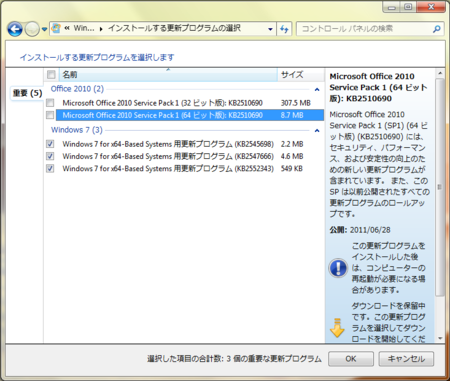Open the recent pages dropdown arrow
The height and width of the screenshot is (381, 450).
pyautogui.click(x=44, y=29)
